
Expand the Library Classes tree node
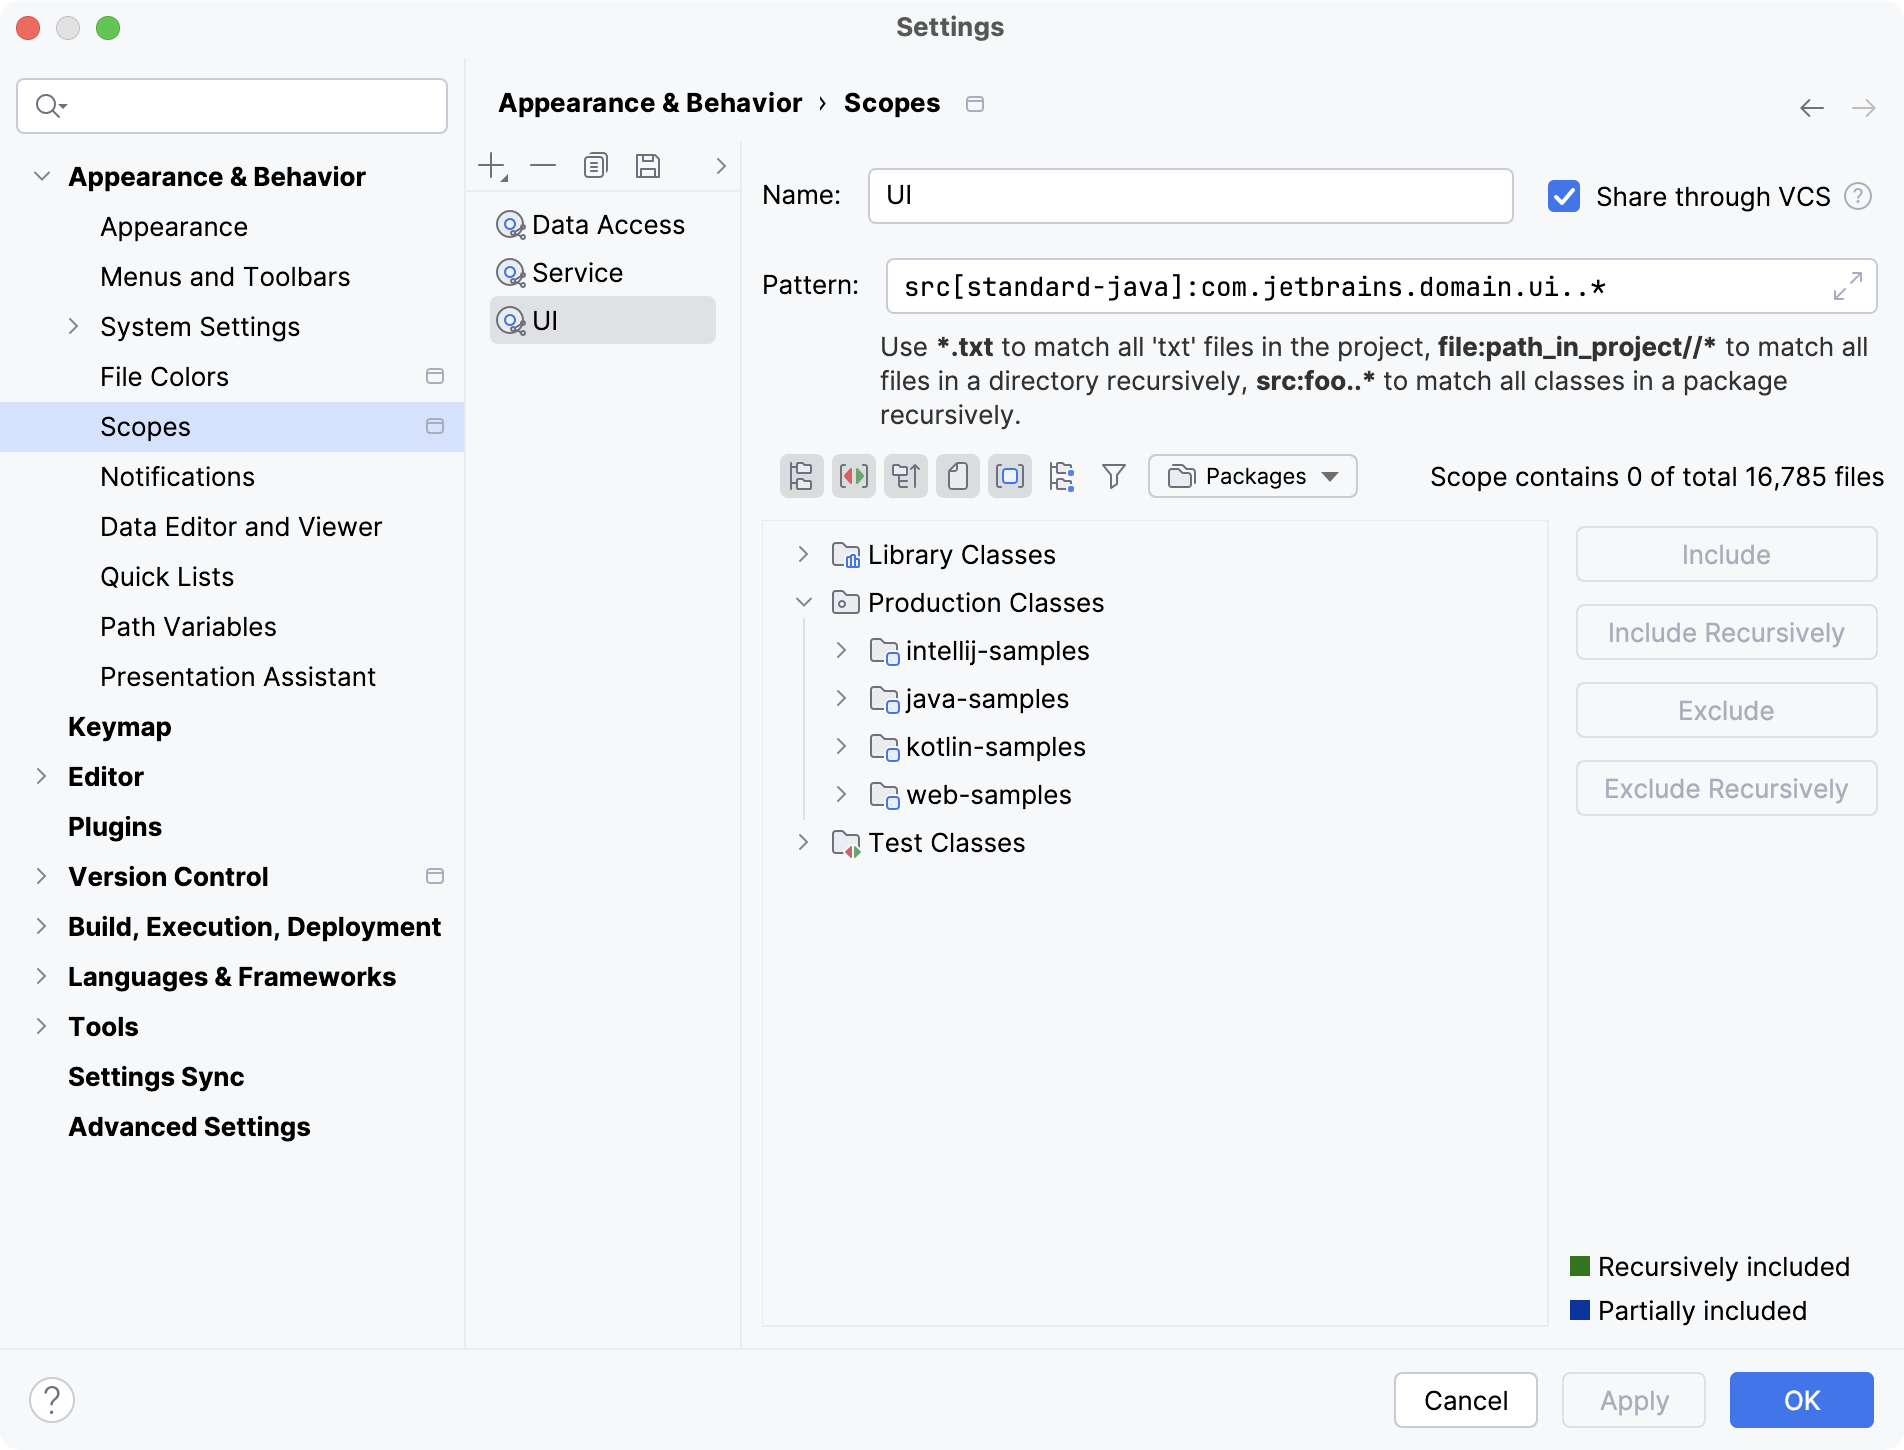803,554
